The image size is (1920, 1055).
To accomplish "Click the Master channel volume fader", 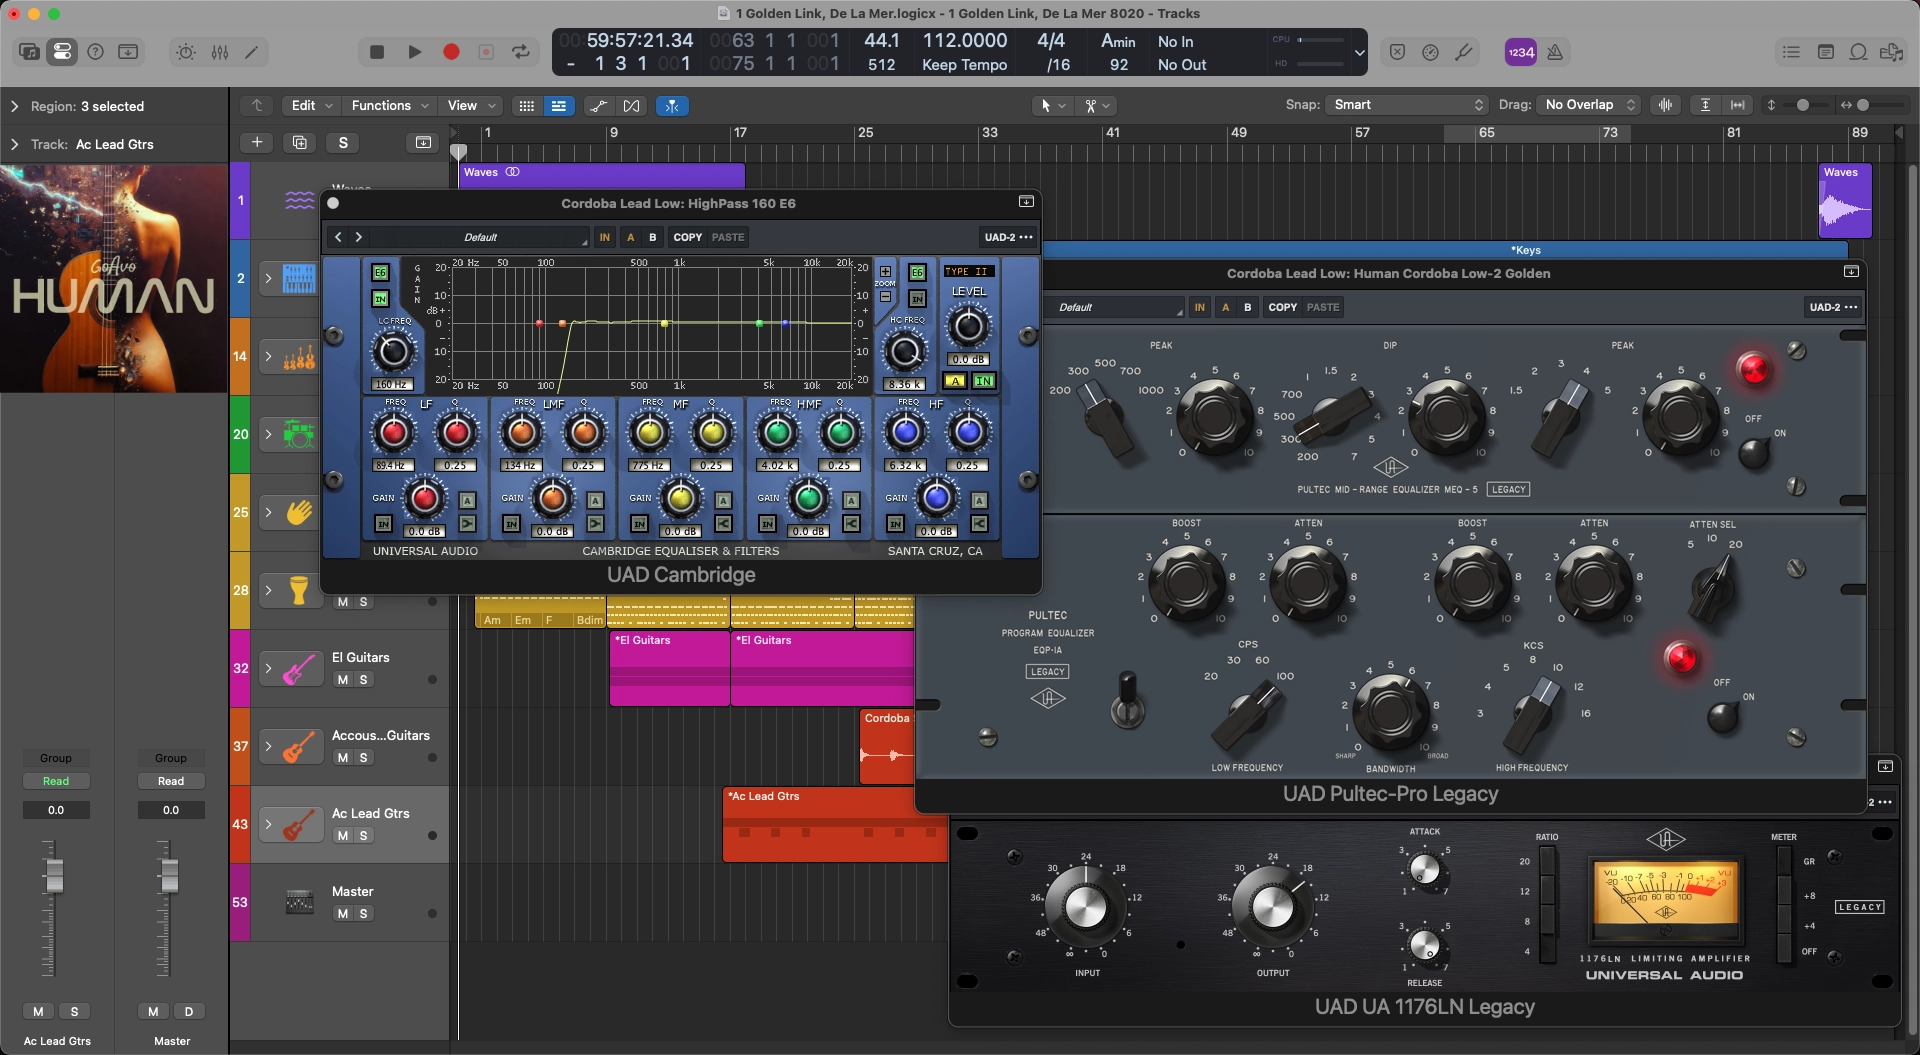I will (169, 876).
